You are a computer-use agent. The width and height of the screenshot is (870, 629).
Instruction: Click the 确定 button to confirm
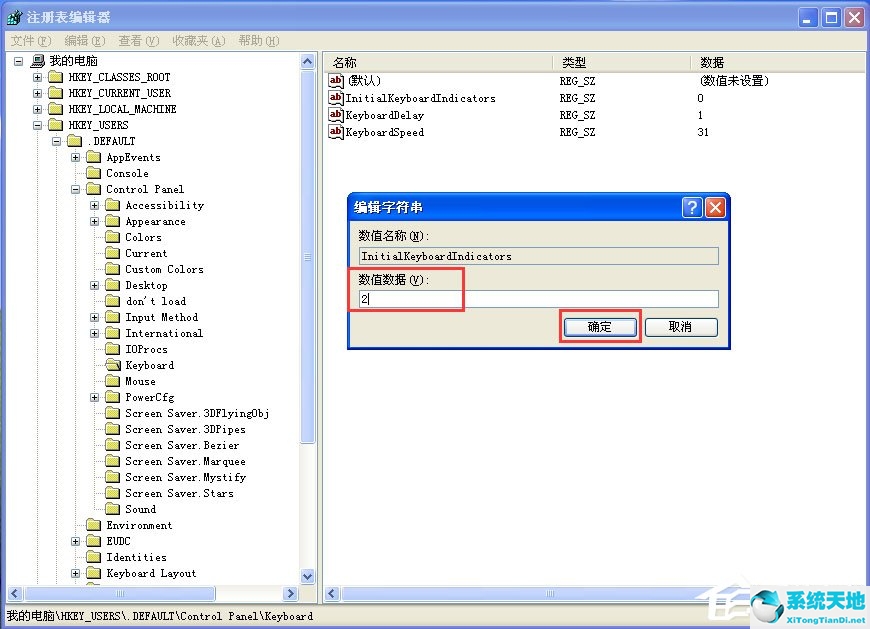600,327
